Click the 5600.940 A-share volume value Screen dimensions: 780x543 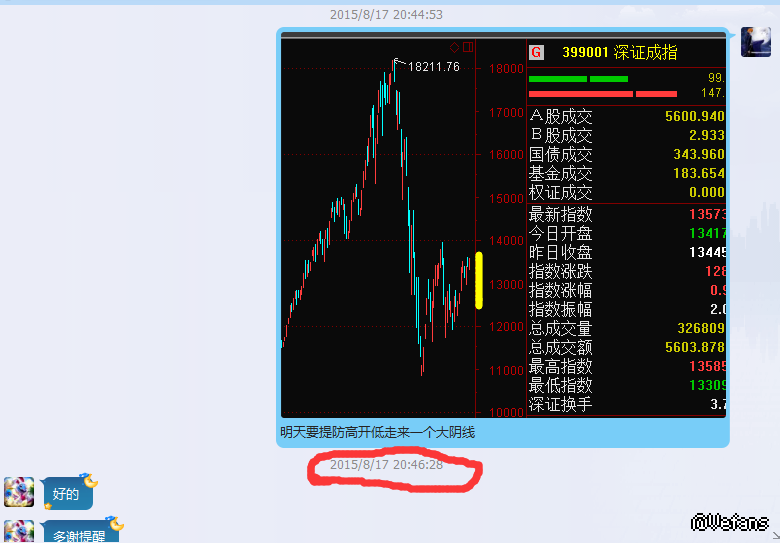(x=695, y=116)
